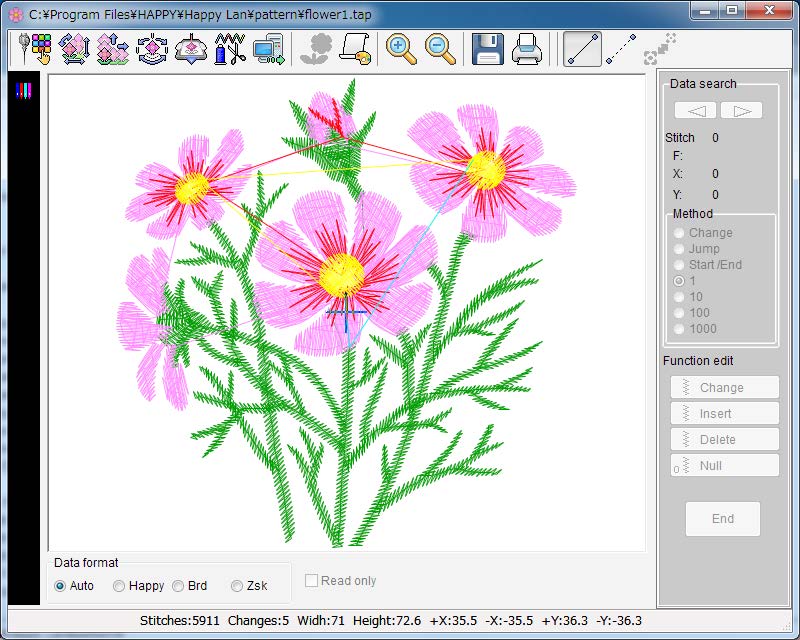Select the Auto data format option
This screenshot has height=640, width=800.
click(x=60, y=586)
